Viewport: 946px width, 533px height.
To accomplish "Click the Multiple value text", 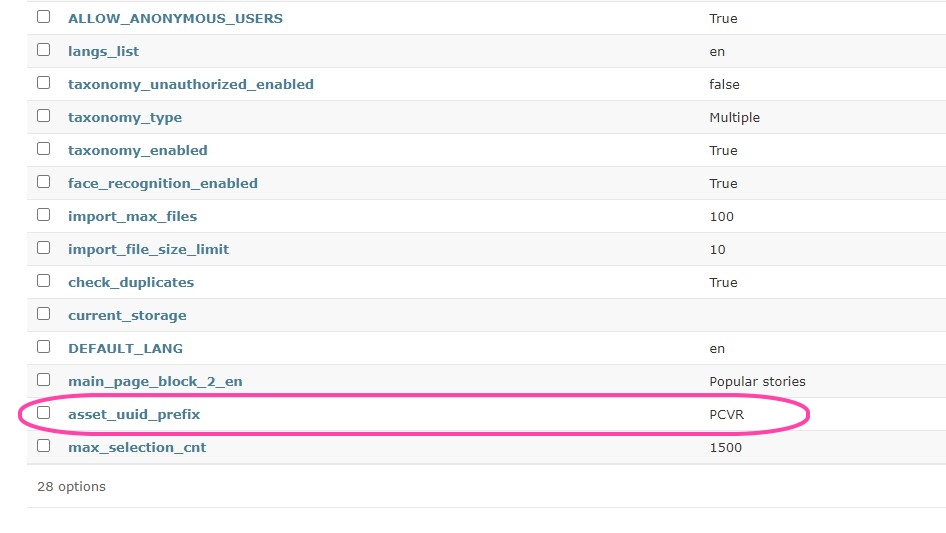I will [x=734, y=118].
